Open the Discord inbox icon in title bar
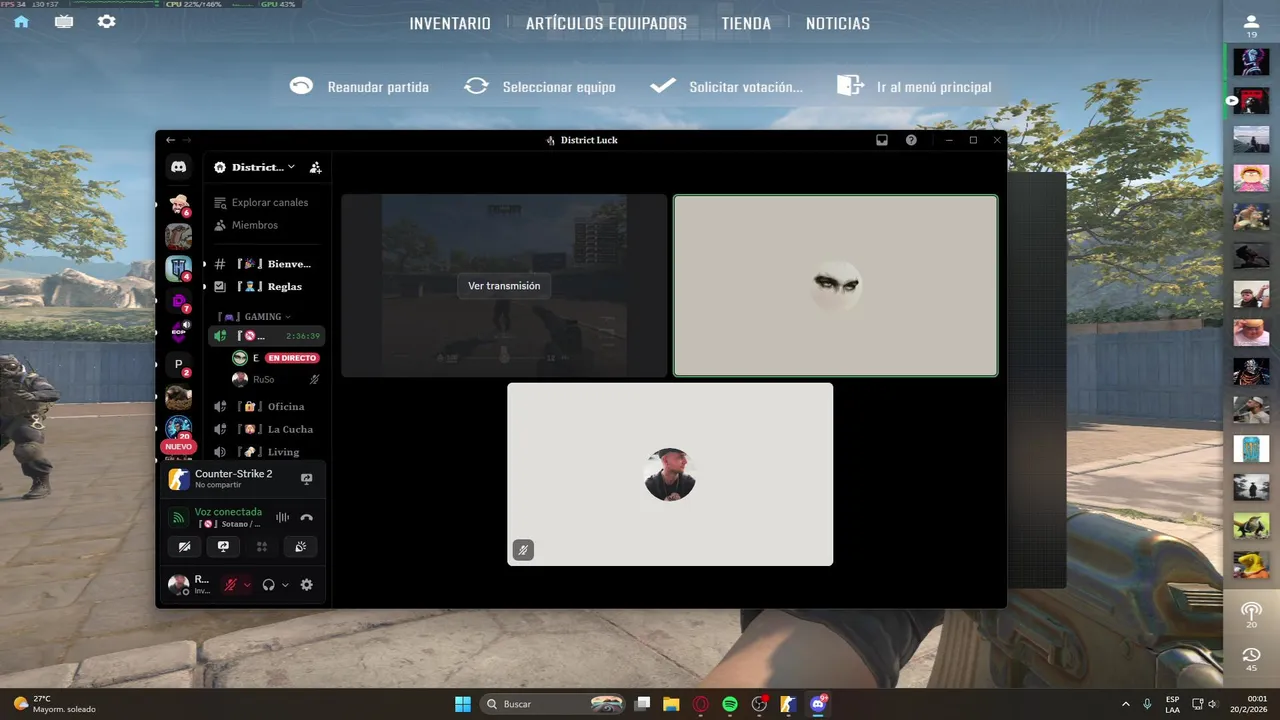 pos(882,140)
